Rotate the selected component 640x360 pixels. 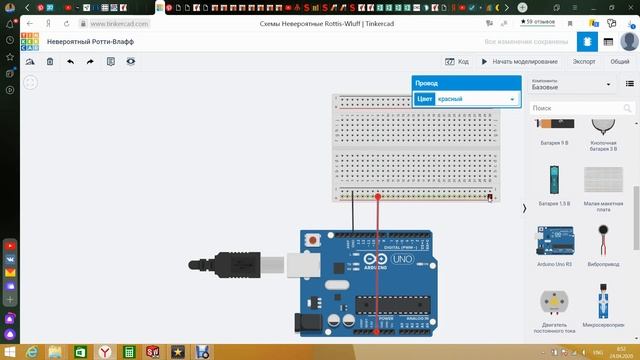coord(30,62)
